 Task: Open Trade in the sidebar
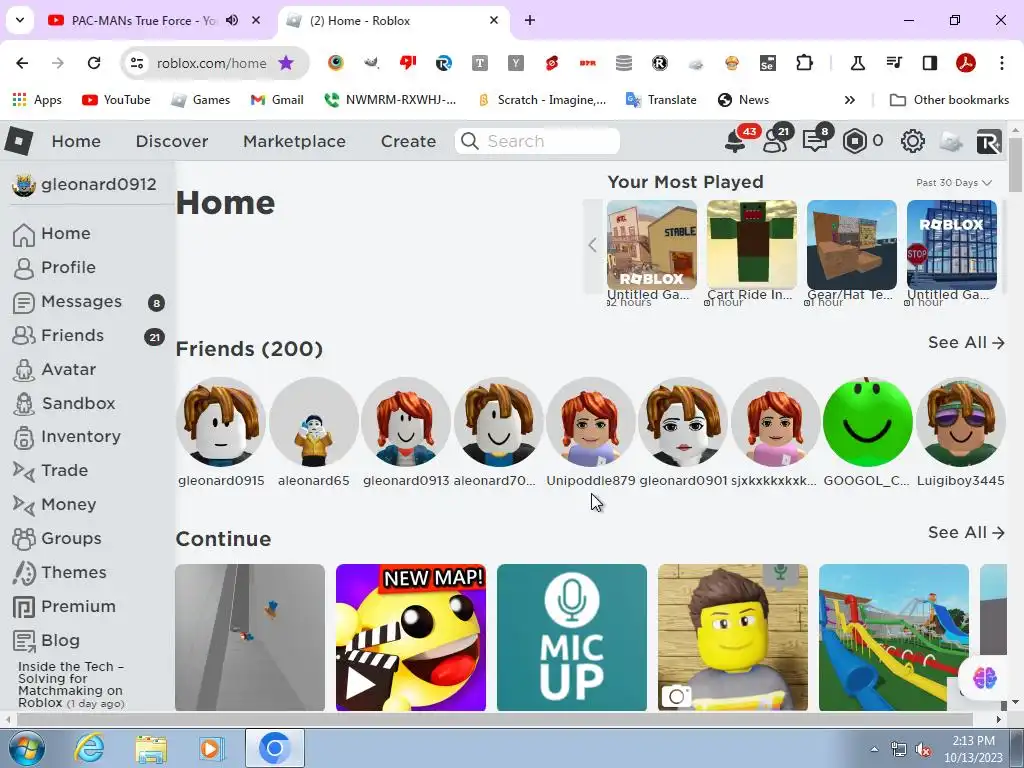(x=64, y=470)
